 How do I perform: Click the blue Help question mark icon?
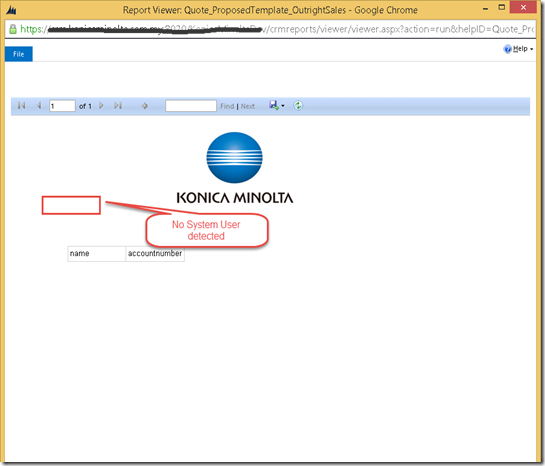tap(507, 49)
